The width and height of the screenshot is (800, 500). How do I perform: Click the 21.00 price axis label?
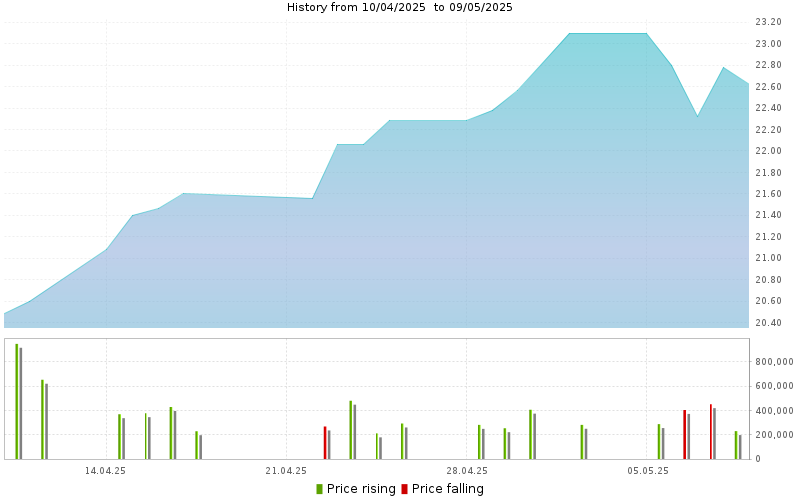click(x=768, y=258)
